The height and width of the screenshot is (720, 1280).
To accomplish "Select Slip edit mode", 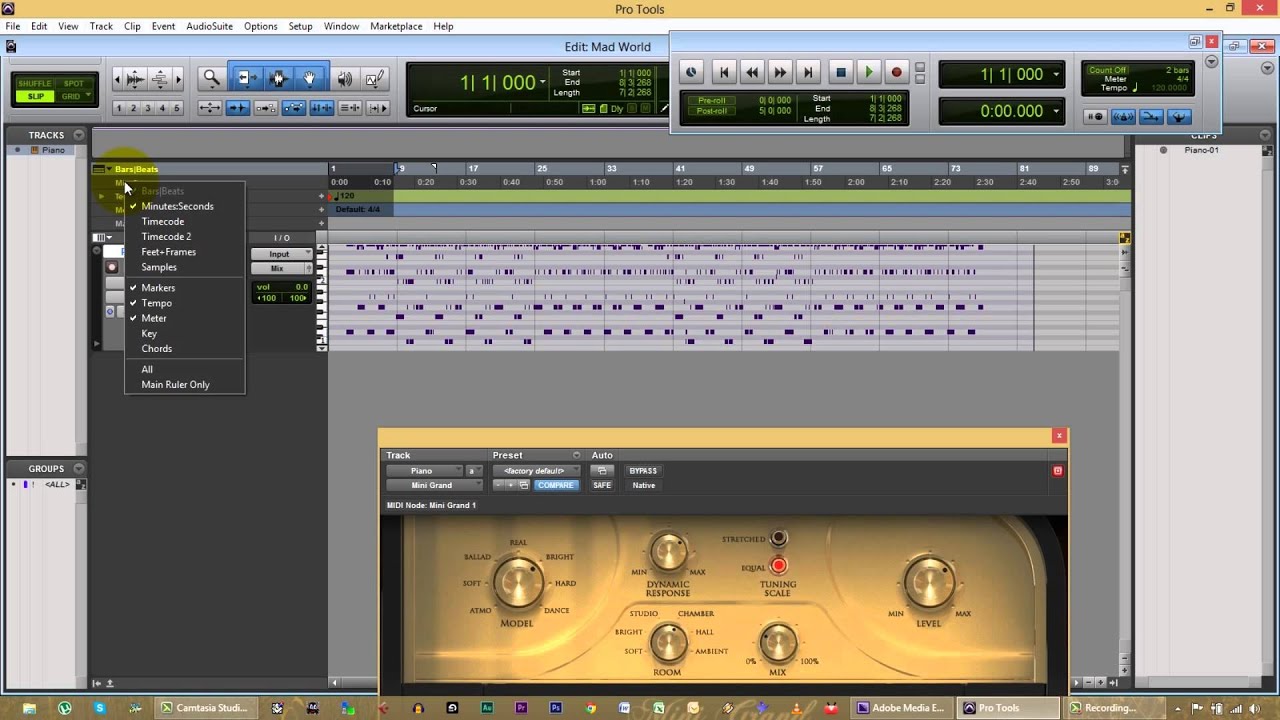I will (x=35, y=97).
